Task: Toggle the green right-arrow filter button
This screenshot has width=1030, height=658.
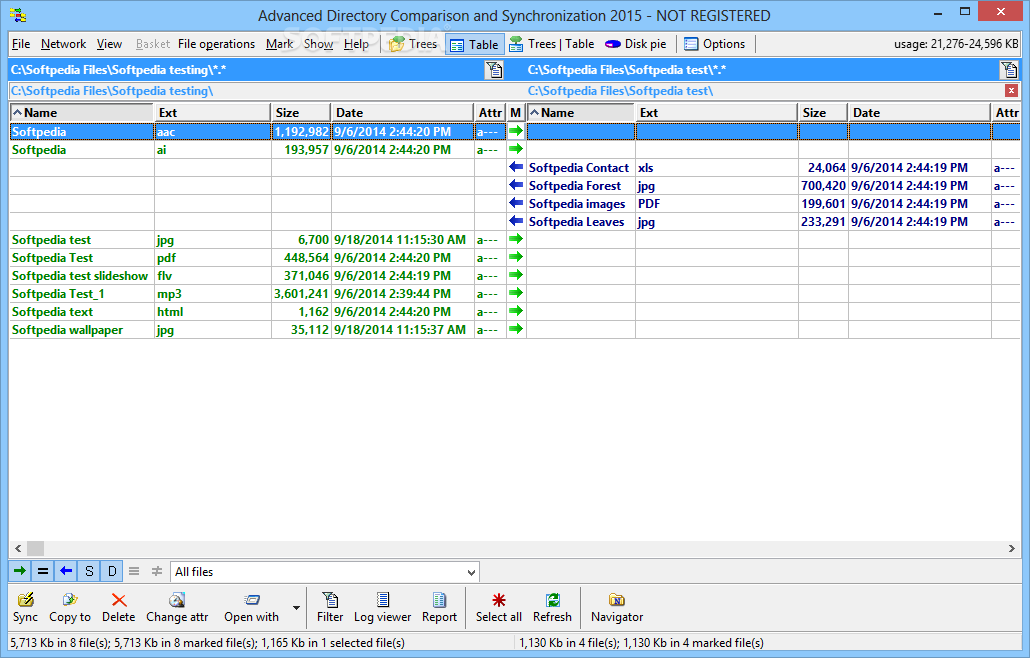Action: pos(20,571)
